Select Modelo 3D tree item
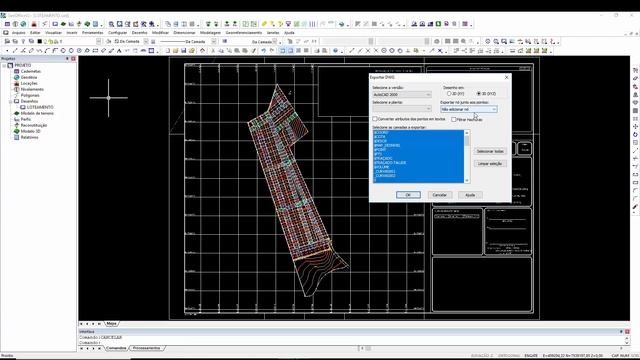 (x=31, y=131)
